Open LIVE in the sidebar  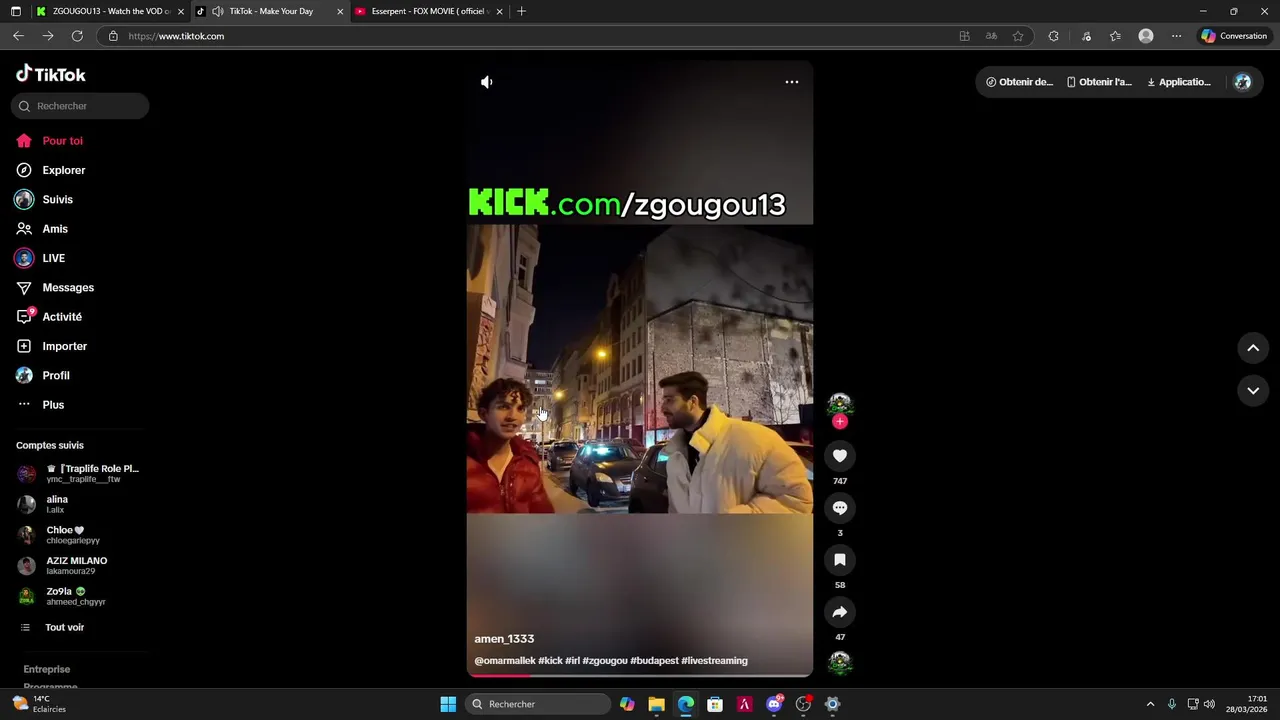53,258
